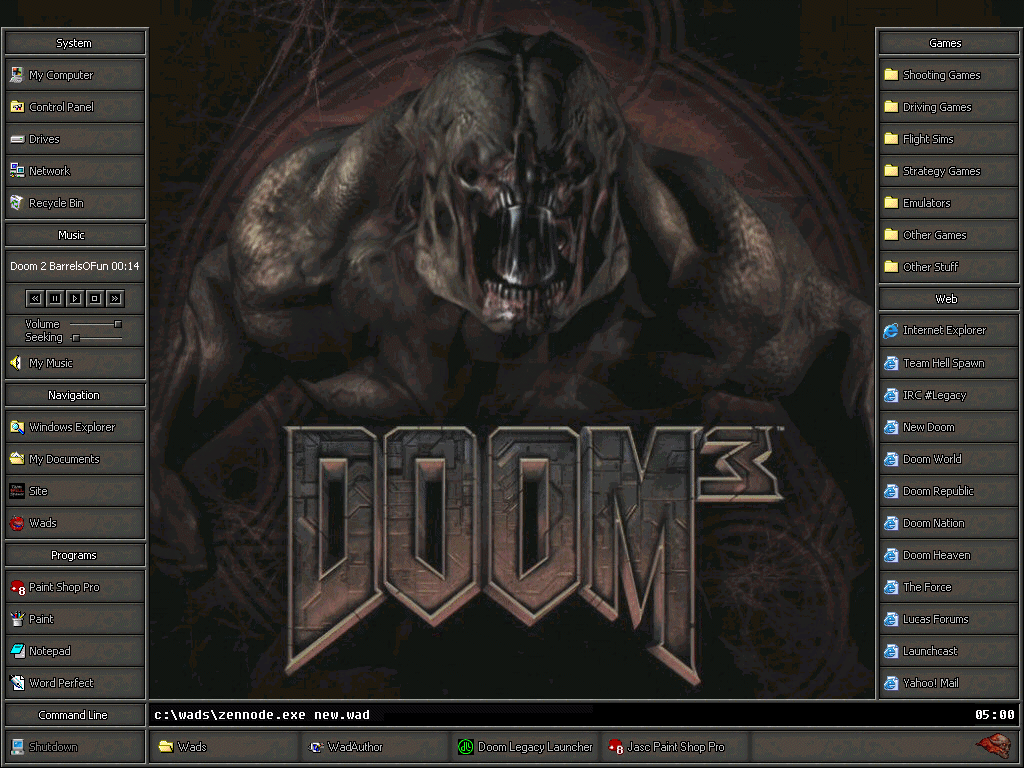The width and height of the screenshot is (1024, 768).
Task: Stop the music playback
Action: pos(95,298)
